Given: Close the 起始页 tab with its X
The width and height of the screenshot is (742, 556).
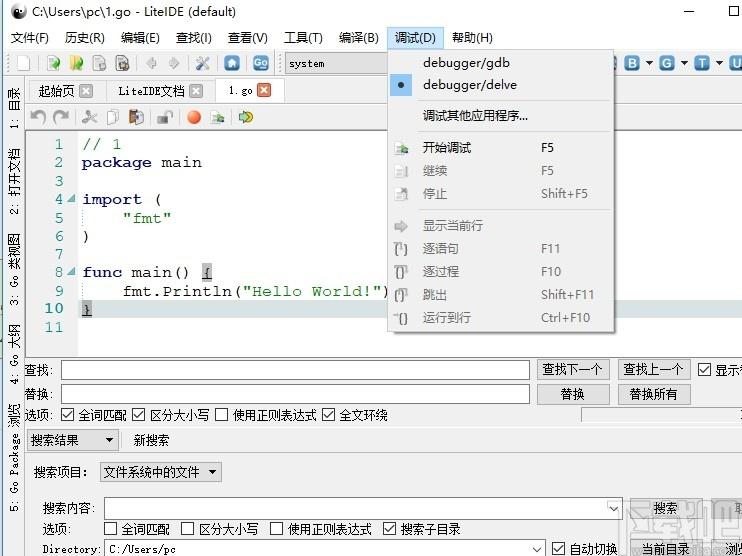Looking at the screenshot, I should [86, 91].
